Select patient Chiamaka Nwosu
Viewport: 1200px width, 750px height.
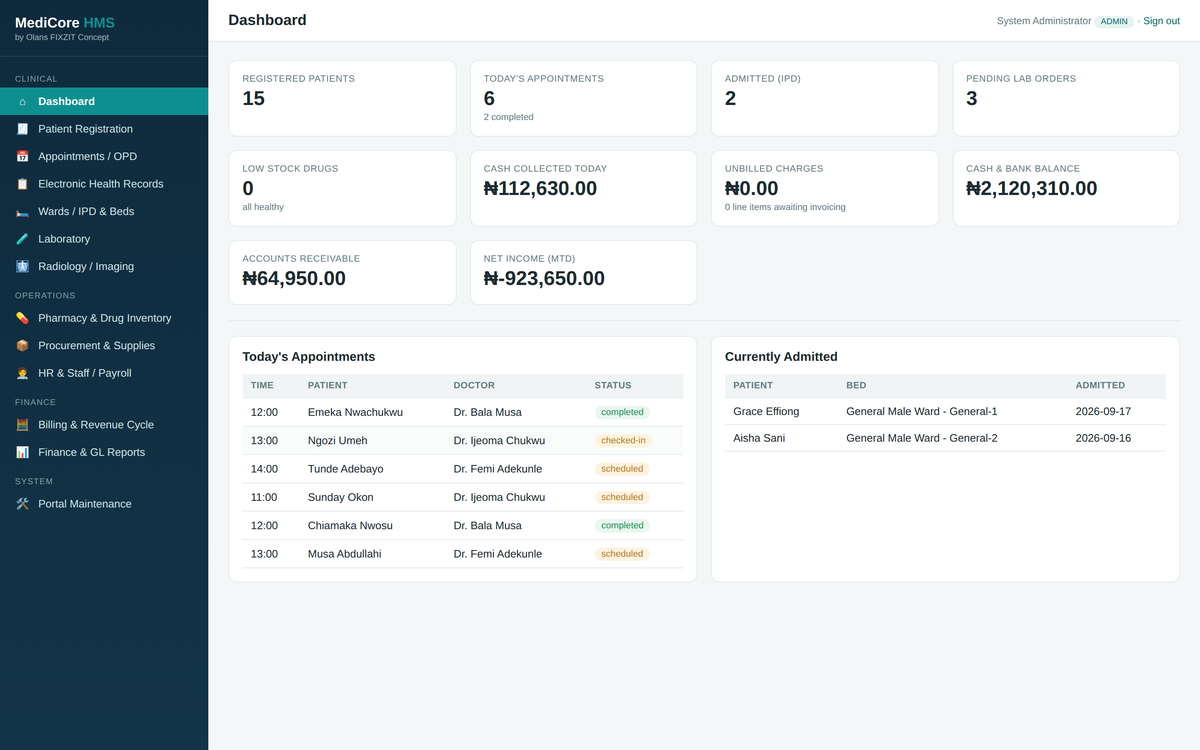(350, 525)
